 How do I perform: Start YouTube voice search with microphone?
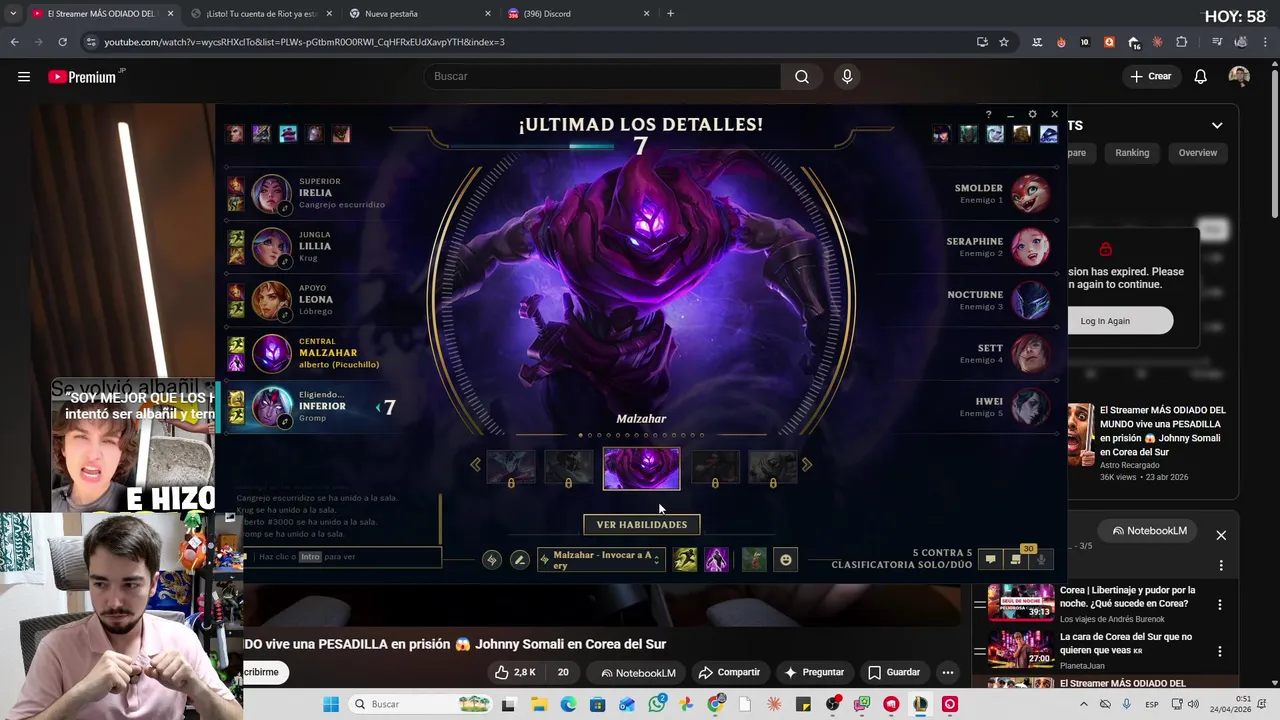click(847, 76)
